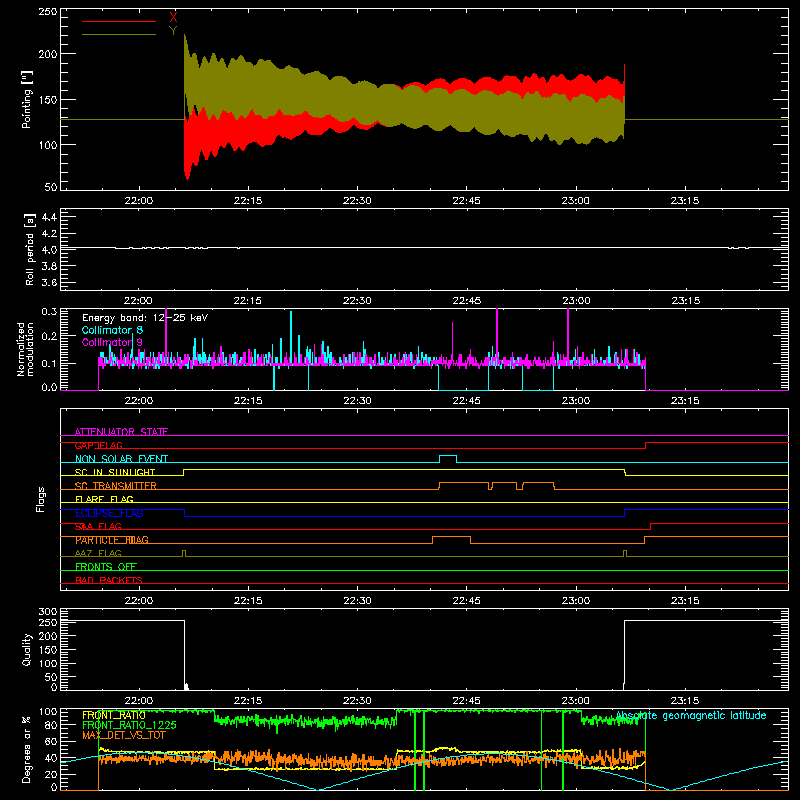Click the 'Normalized modulation' axis title

(x=25, y=349)
